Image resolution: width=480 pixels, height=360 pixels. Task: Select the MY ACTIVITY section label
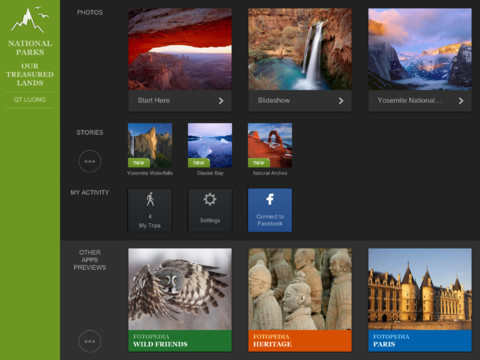(90, 193)
